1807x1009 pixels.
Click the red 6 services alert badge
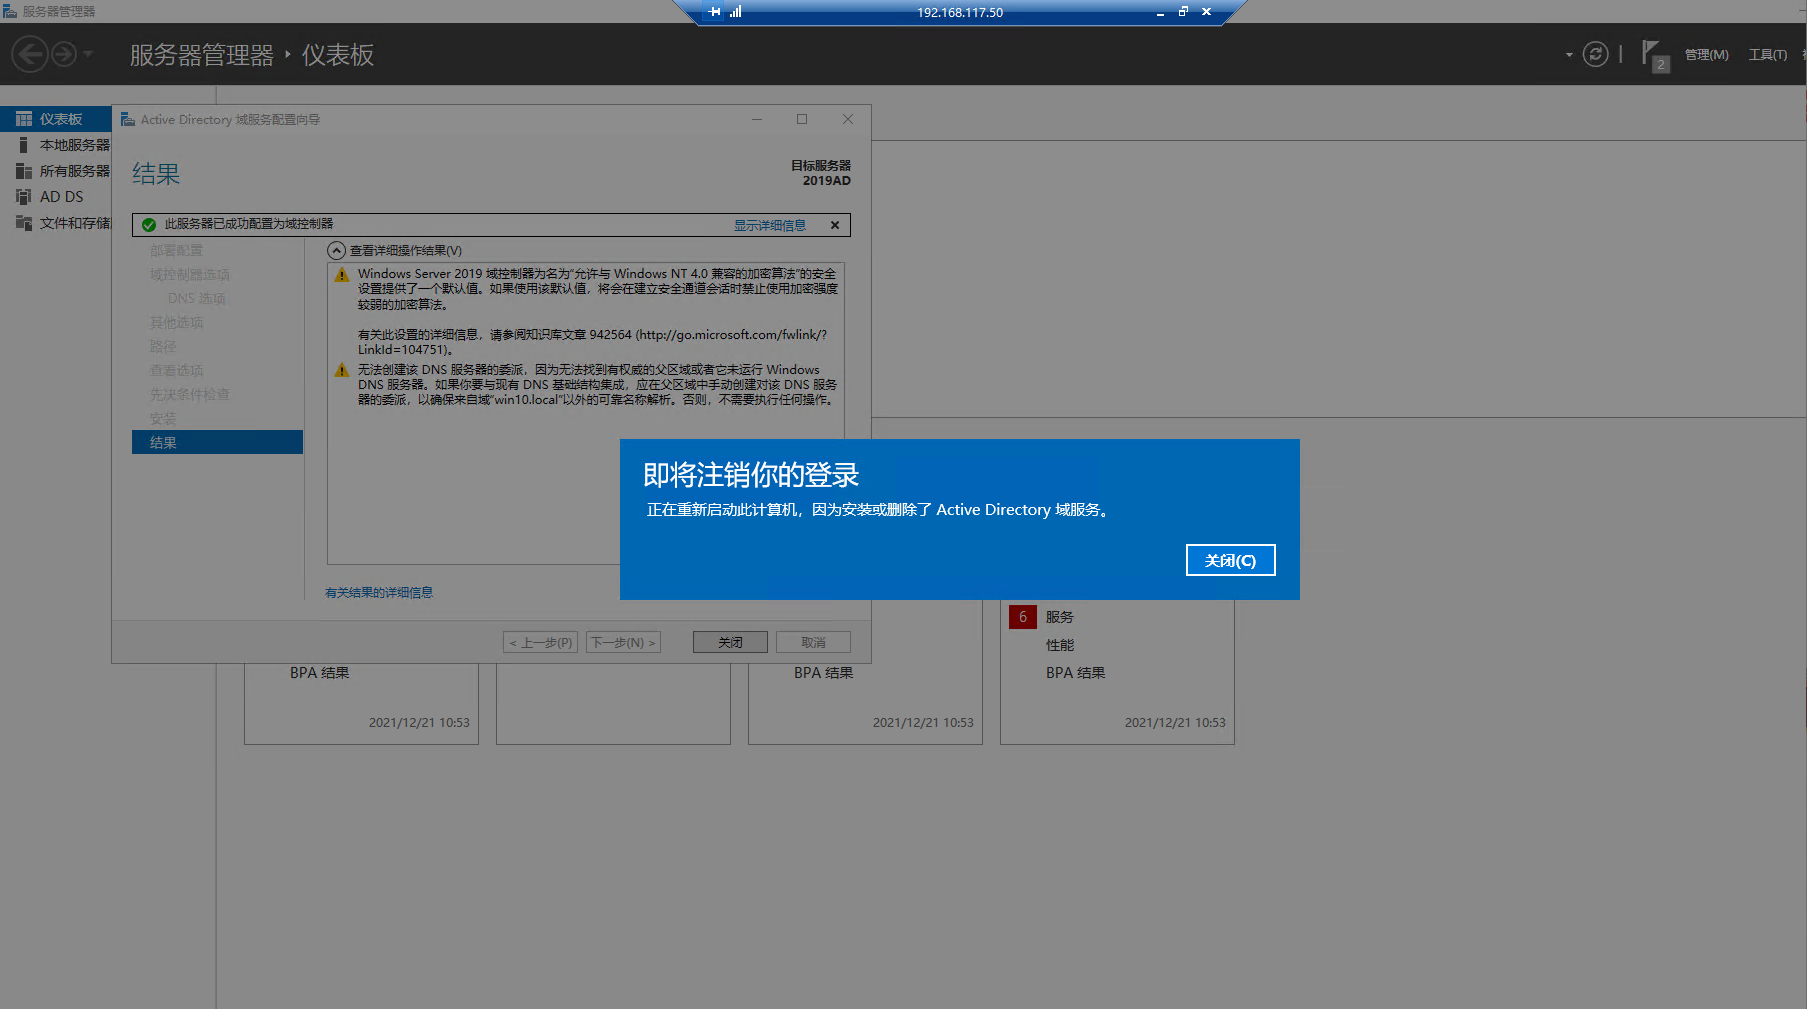point(1022,617)
